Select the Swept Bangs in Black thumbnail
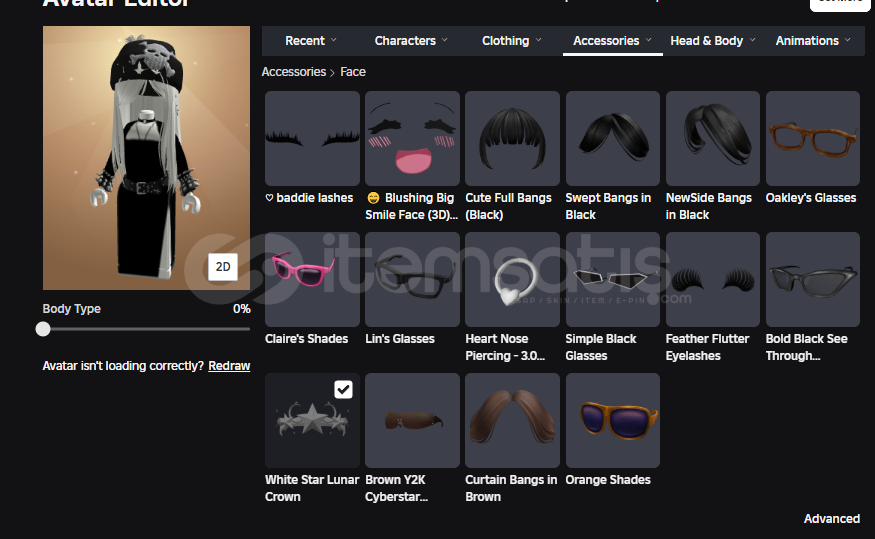This screenshot has width=875, height=539. click(x=613, y=138)
